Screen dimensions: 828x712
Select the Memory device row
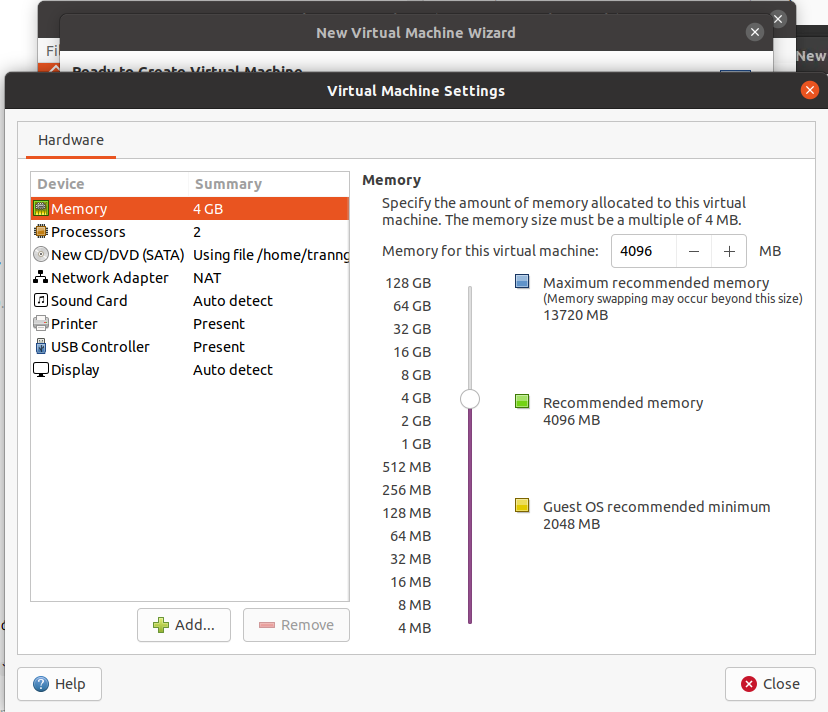pos(190,209)
